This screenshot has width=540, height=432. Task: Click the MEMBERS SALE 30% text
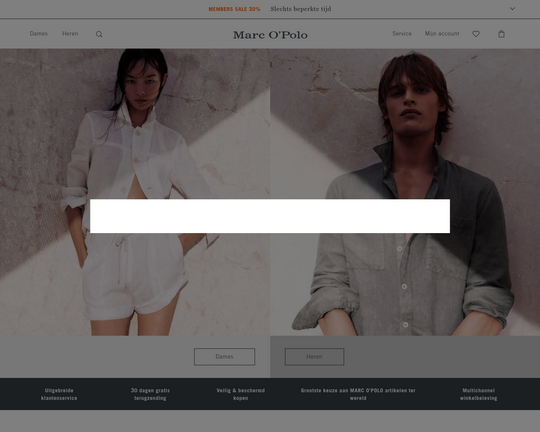click(234, 9)
